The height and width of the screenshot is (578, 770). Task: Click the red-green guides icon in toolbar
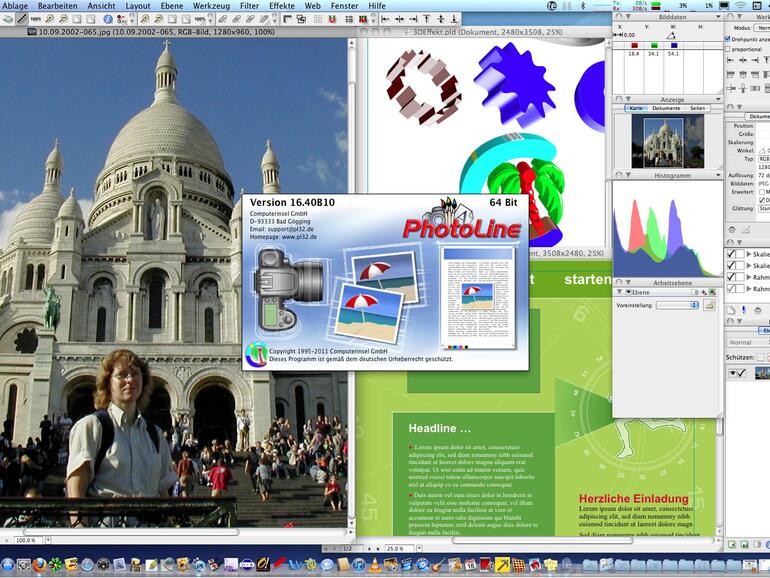click(x=363, y=19)
